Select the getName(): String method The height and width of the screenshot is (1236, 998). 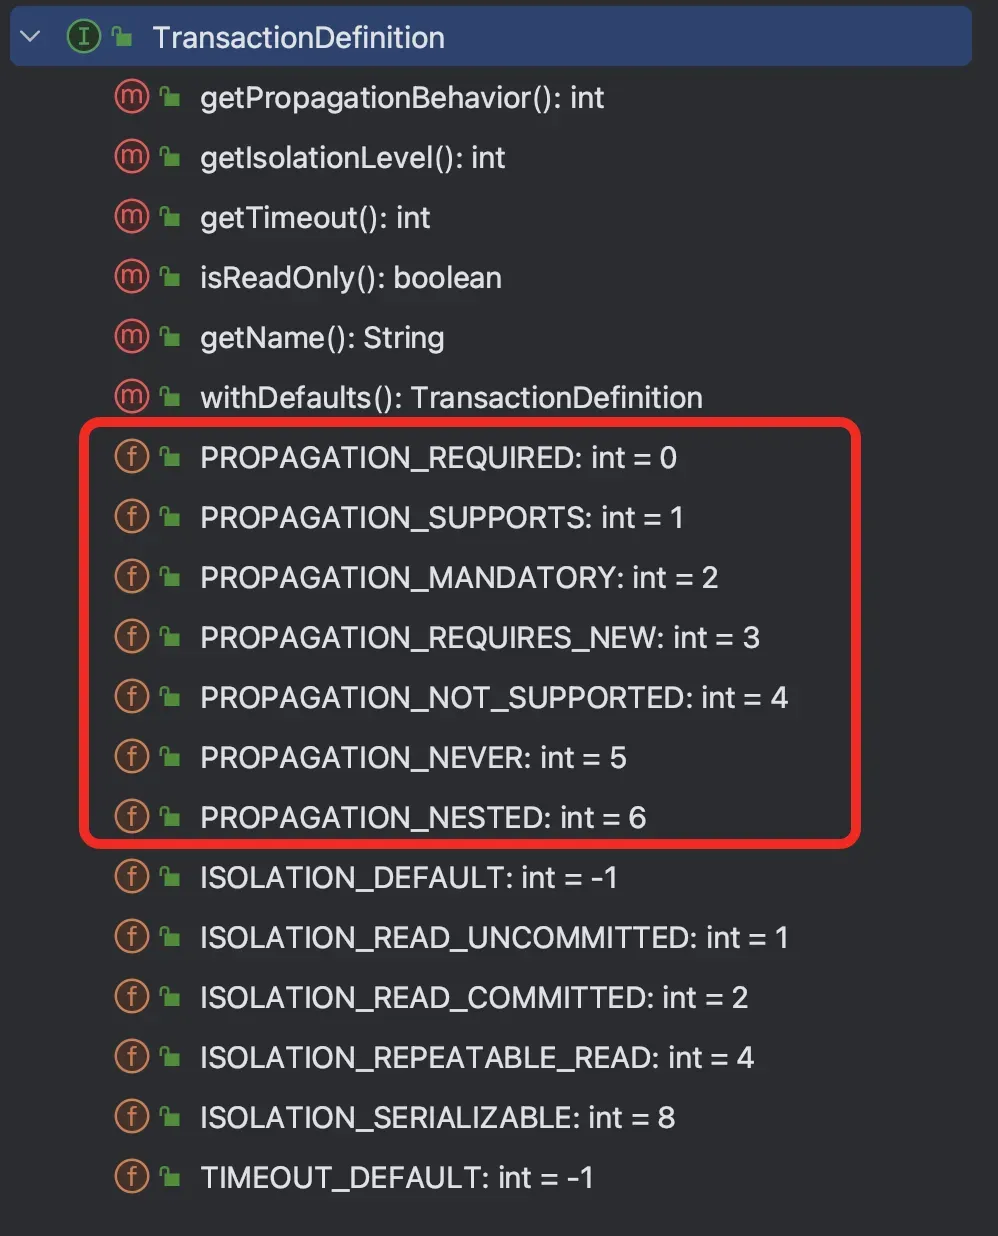point(322,337)
